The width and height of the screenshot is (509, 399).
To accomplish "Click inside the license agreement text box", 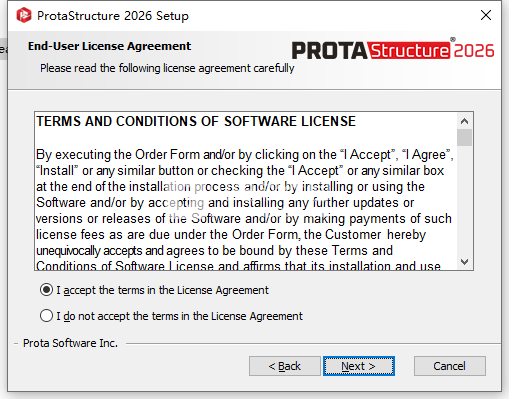I will pos(246,191).
